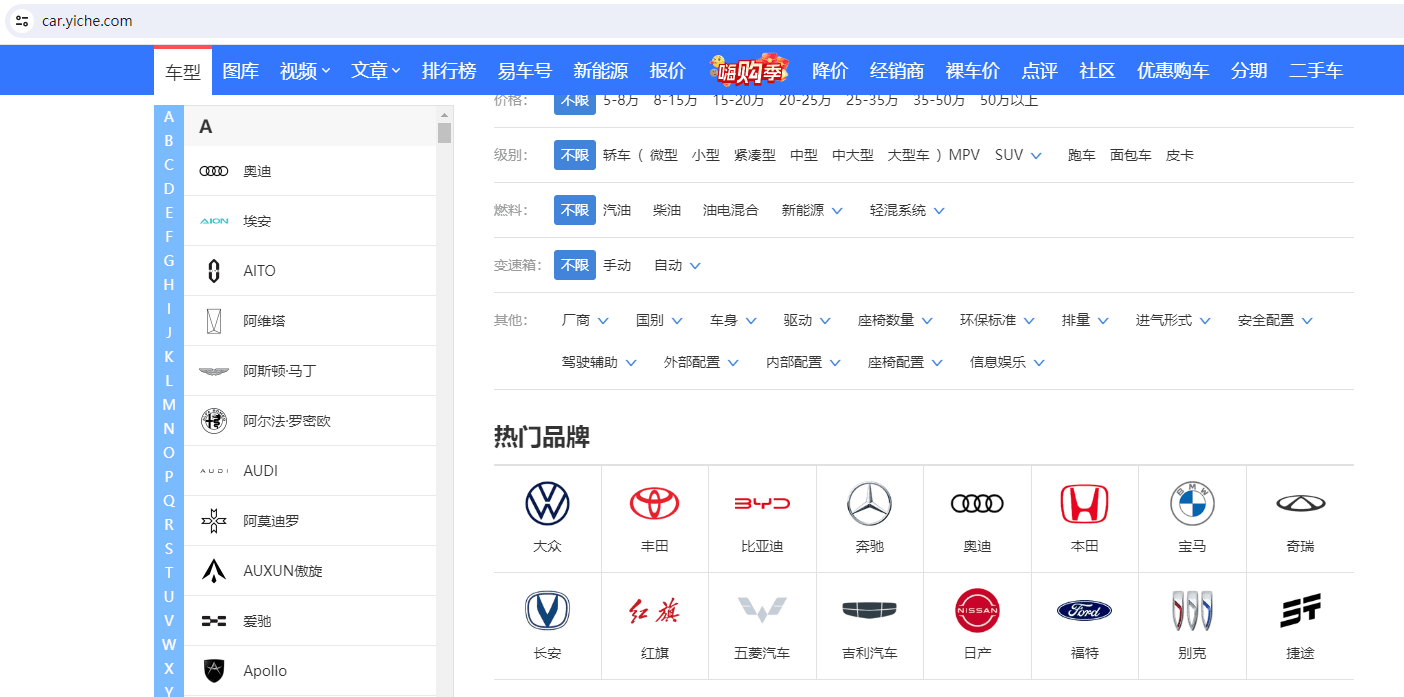Click the brand list scrollbar thumb

445,133
